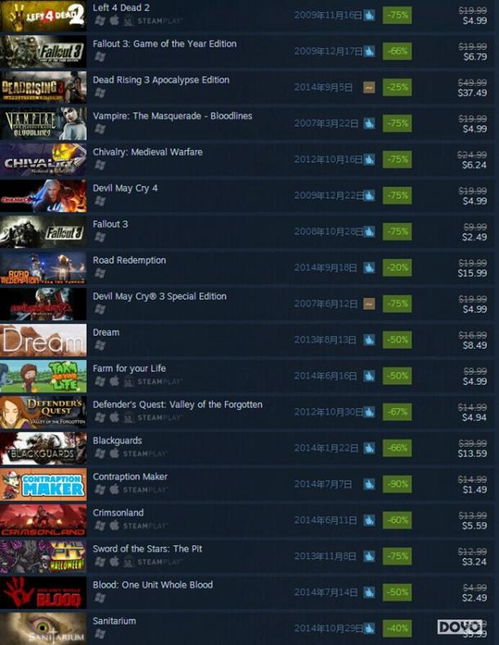Select the Dream game thumbnail

point(43,341)
